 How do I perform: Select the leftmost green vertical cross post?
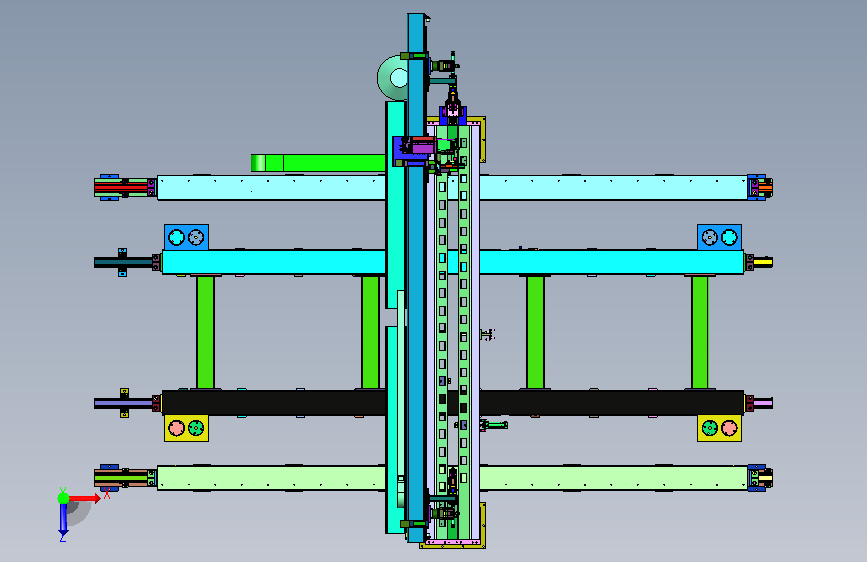205,332
